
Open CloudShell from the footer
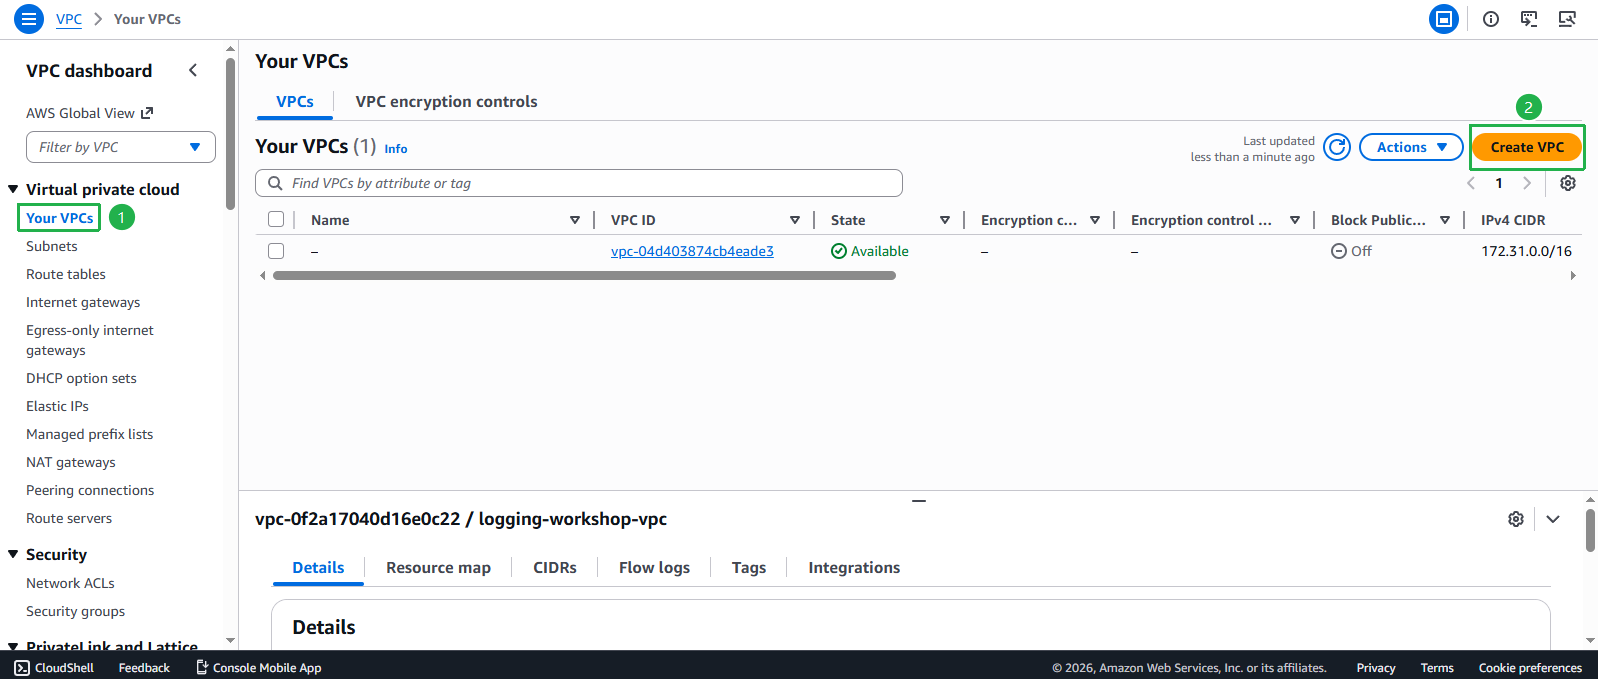point(54,668)
